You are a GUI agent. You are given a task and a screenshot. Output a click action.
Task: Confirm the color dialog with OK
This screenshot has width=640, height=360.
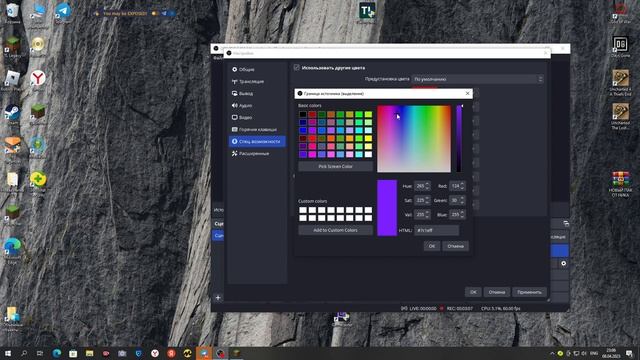point(432,246)
